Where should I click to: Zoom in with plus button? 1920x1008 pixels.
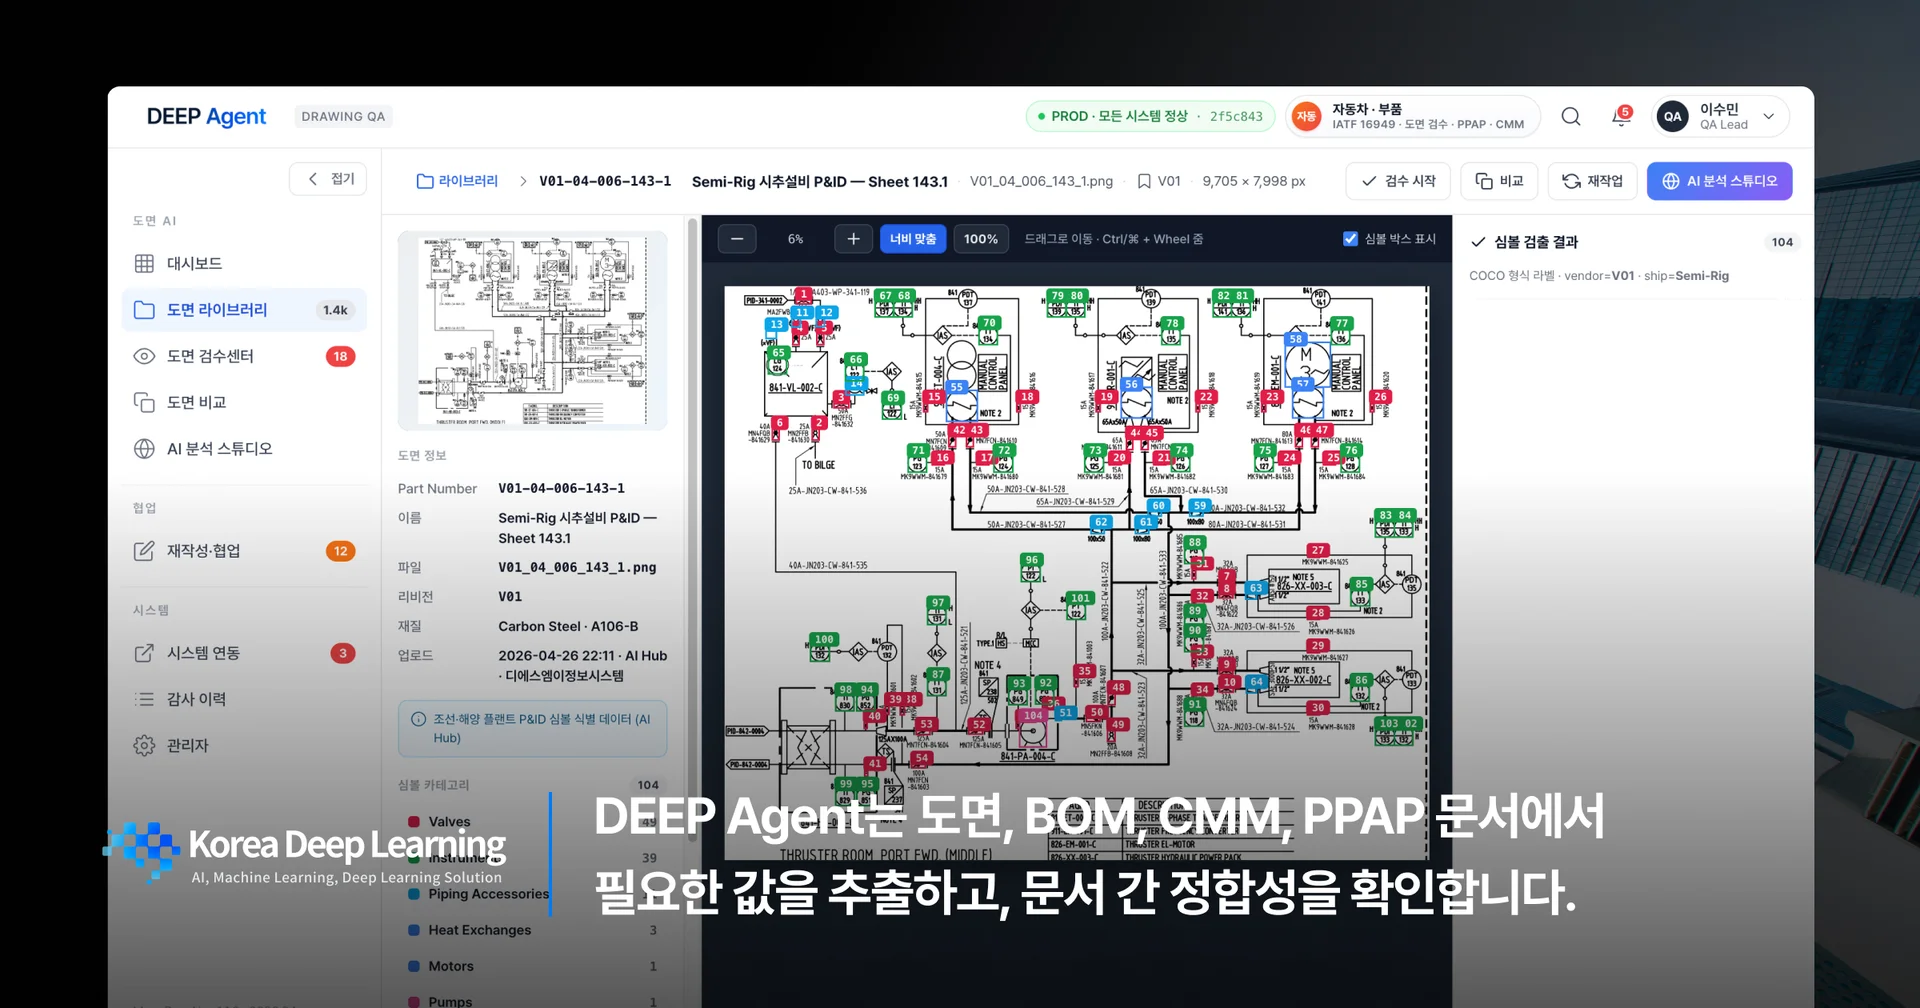853,239
